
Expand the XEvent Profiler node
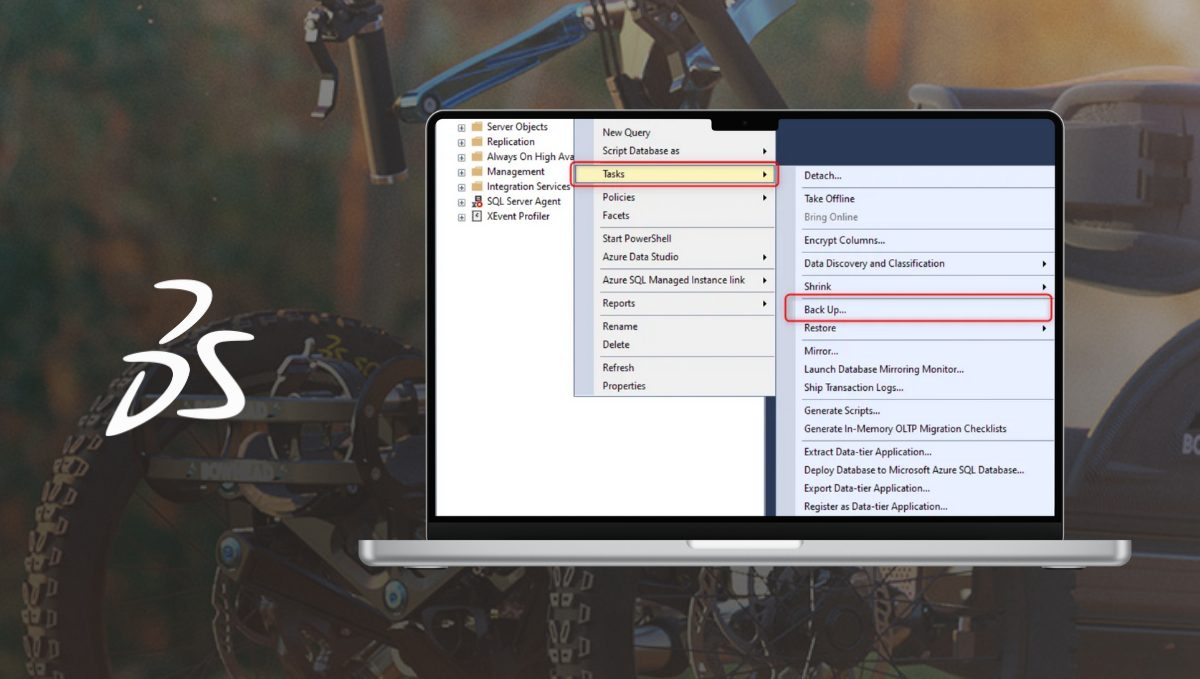(x=462, y=217)
